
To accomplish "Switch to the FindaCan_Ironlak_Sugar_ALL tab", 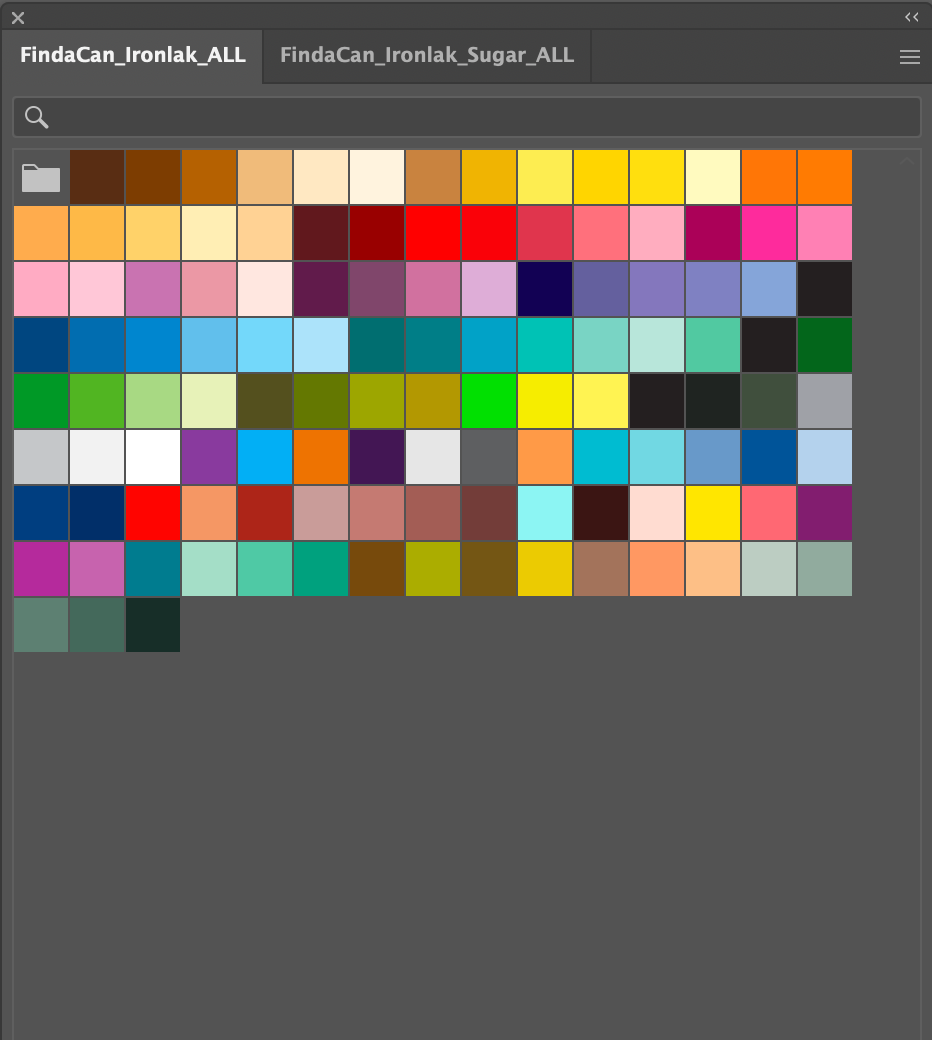I will 427,56.
